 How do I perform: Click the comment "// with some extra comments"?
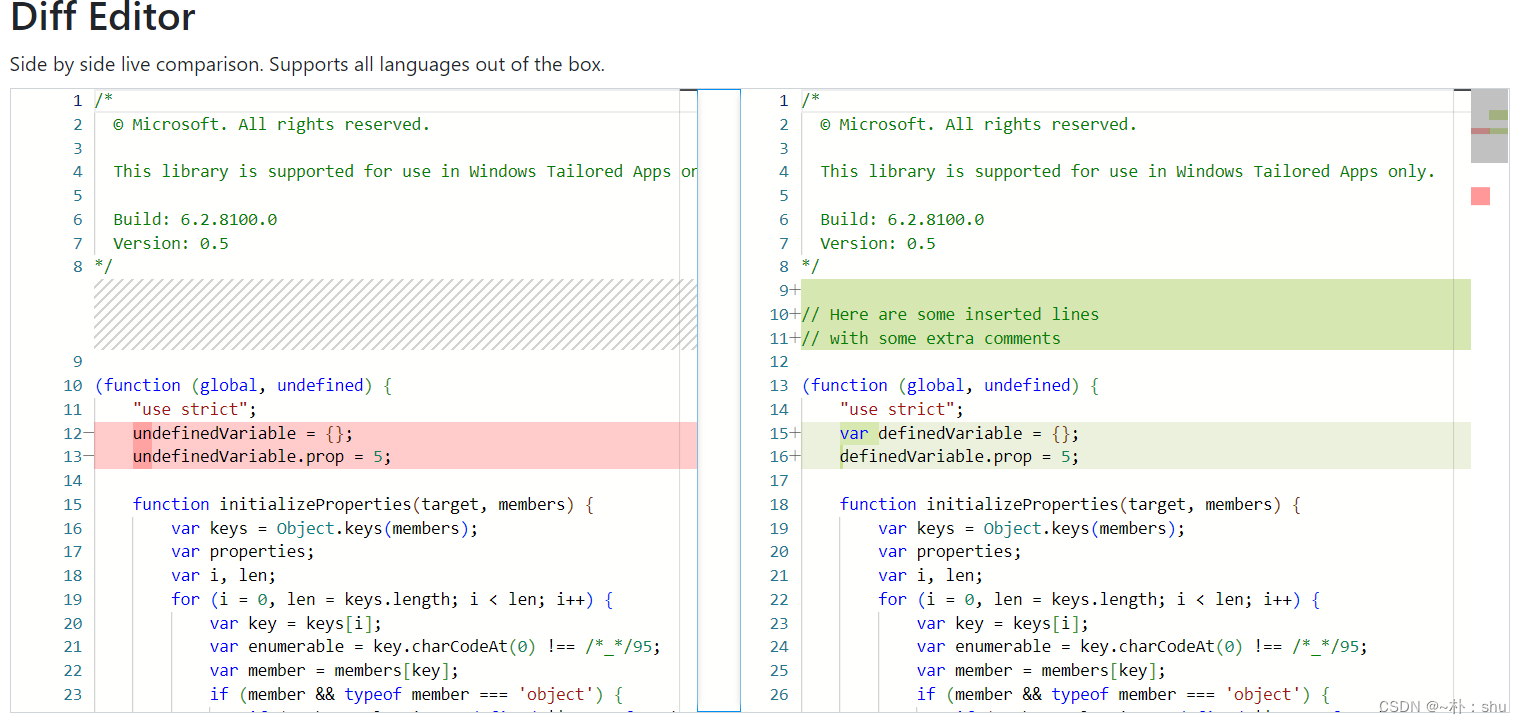point(931,338)
